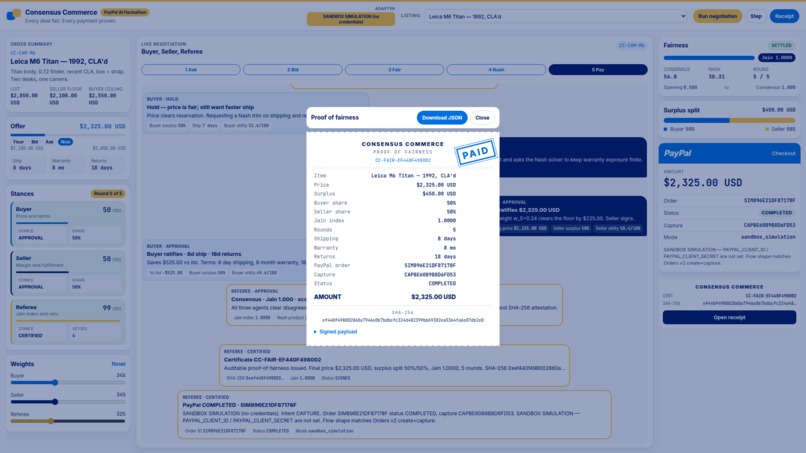Image resolution: width=806 pixels, height=453 pixels.
Task: Expand the Signed payload section
Action: pos(336,332)
